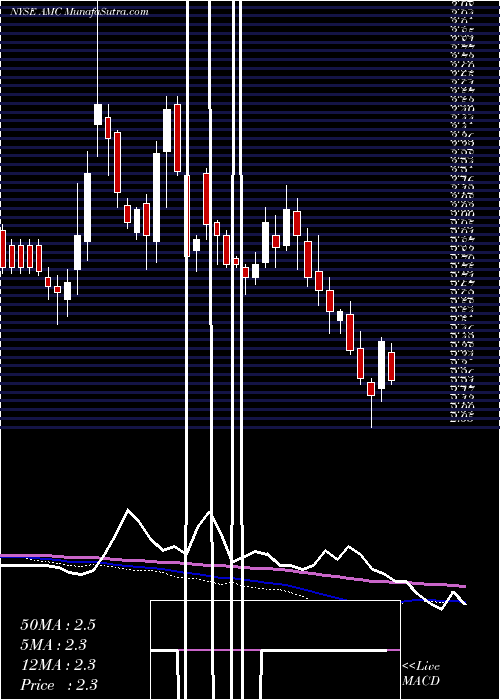500x700 pixels.
Task: Click the 12MA : 2.3 legend value
Action: coord(58,665)
